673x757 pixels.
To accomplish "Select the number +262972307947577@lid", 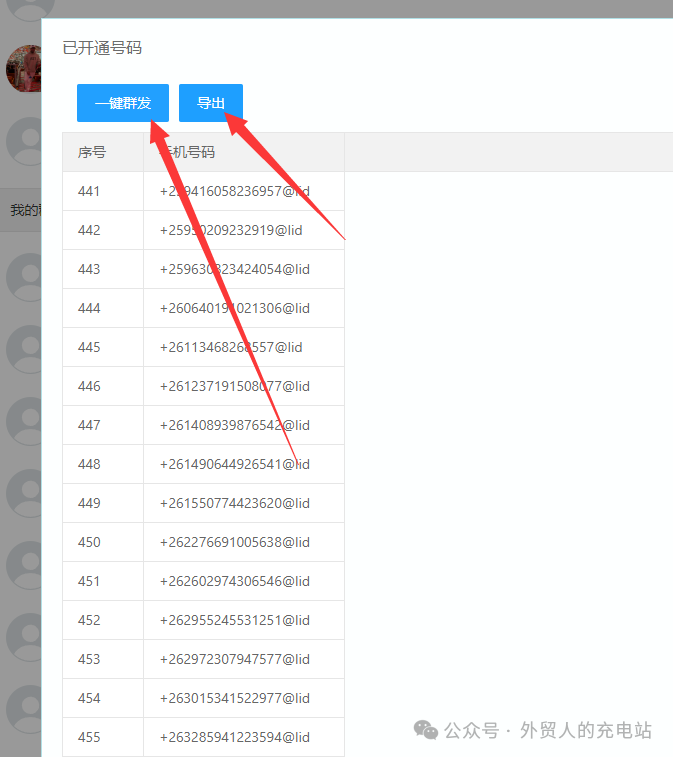I will pos(235,659).
